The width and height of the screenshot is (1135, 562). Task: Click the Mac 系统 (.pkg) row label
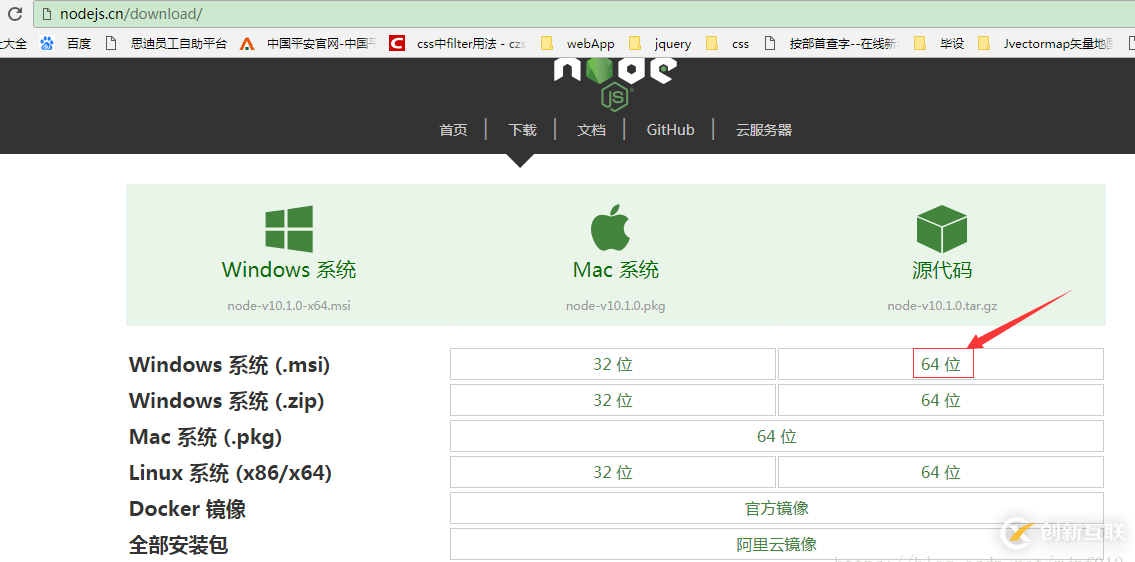click(206, 437)
